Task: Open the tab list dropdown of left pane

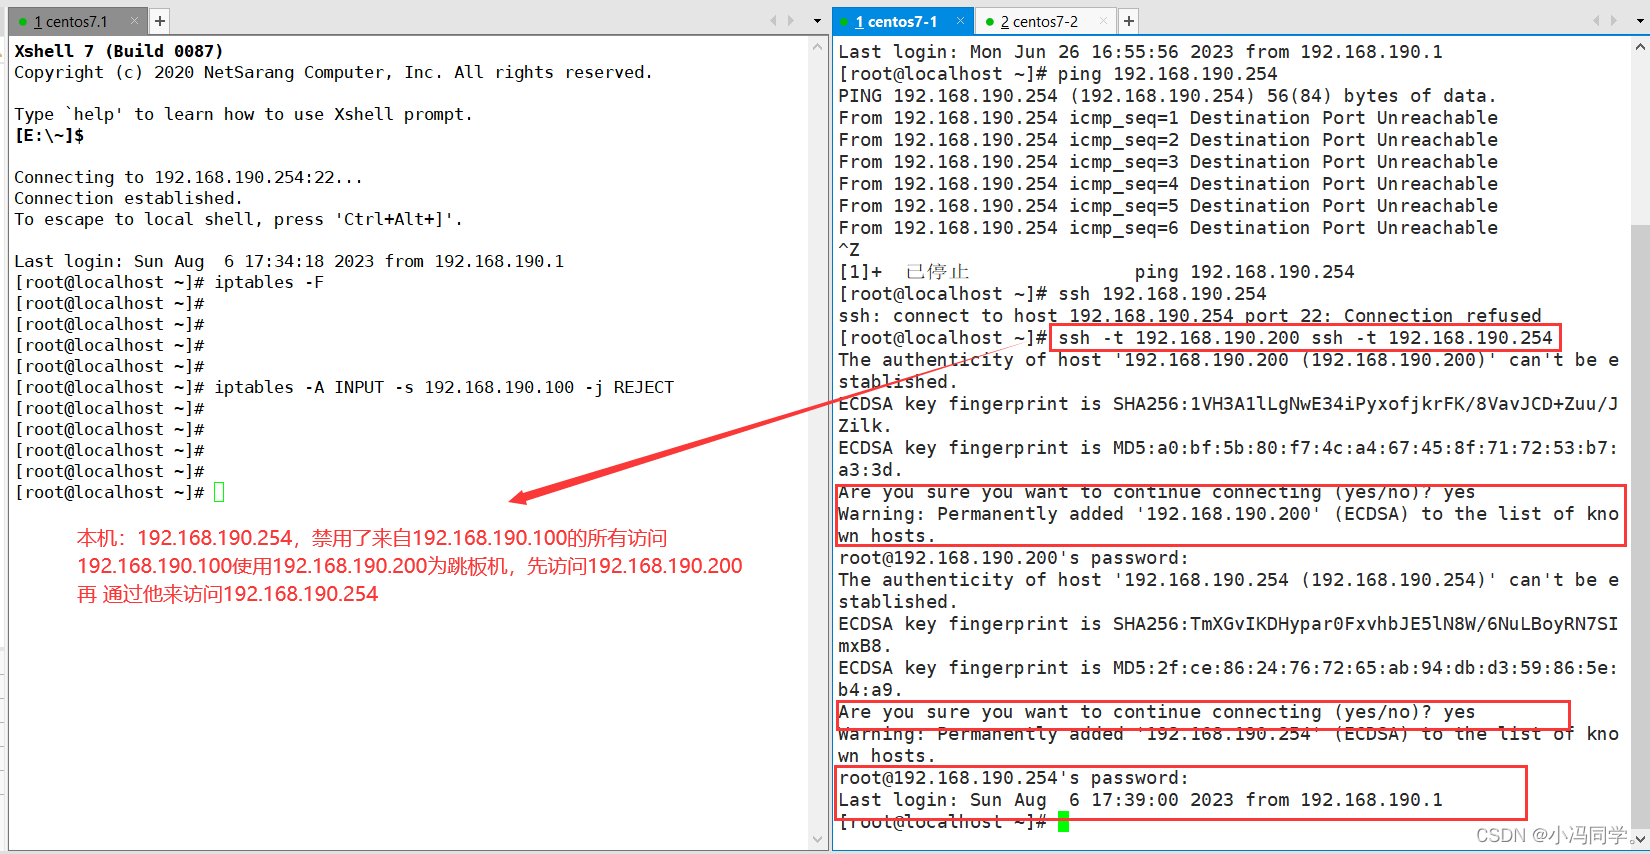Action: (817, 21)
